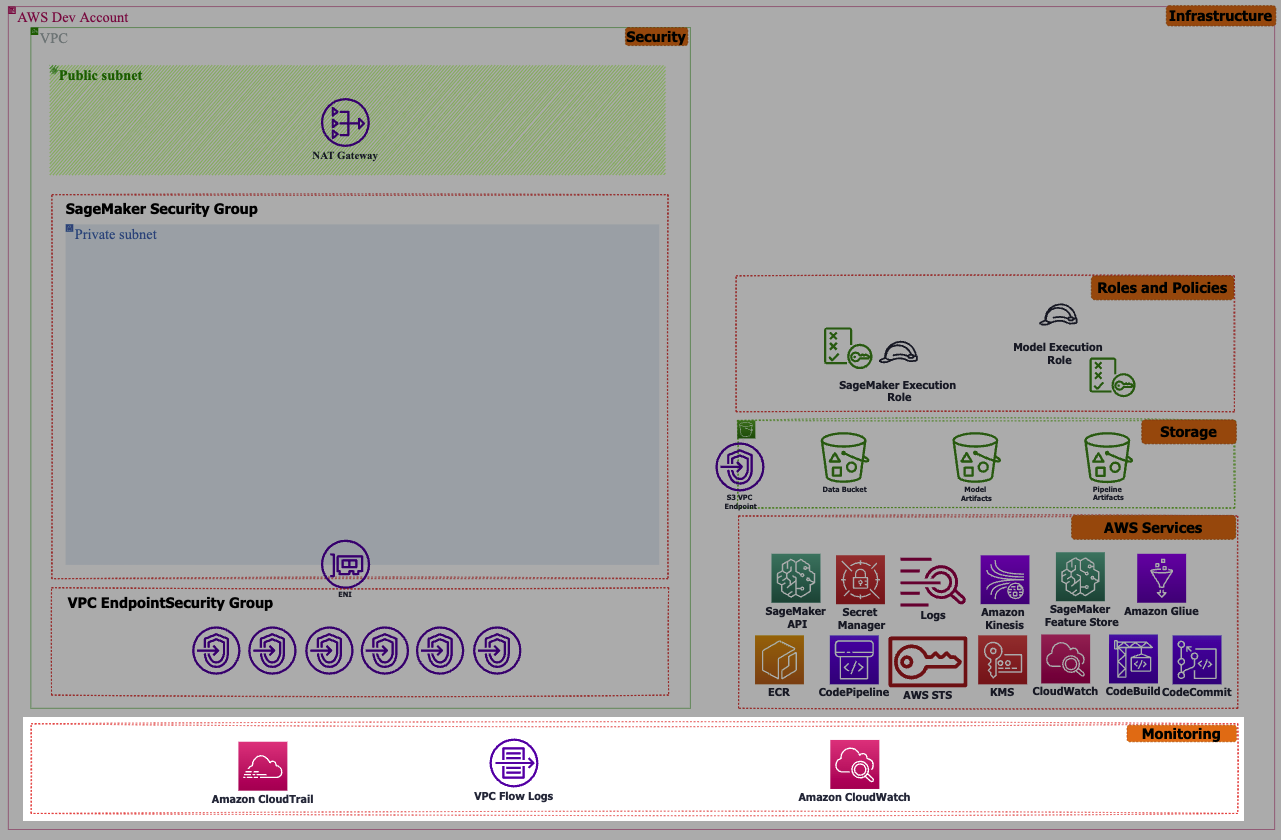Select the Monitoring tag
1281x840 pixels.
click(x=1181, y=734)
